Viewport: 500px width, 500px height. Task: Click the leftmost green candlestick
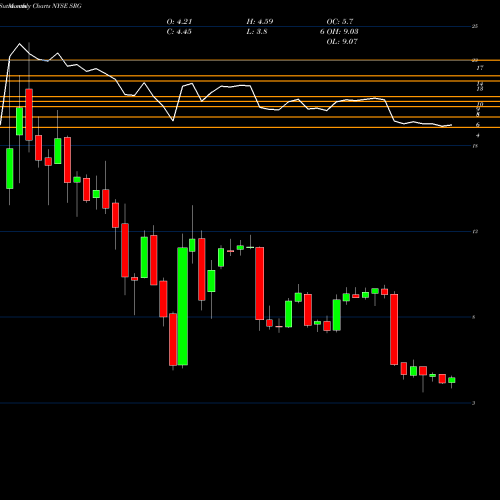(x=10, y=168)
